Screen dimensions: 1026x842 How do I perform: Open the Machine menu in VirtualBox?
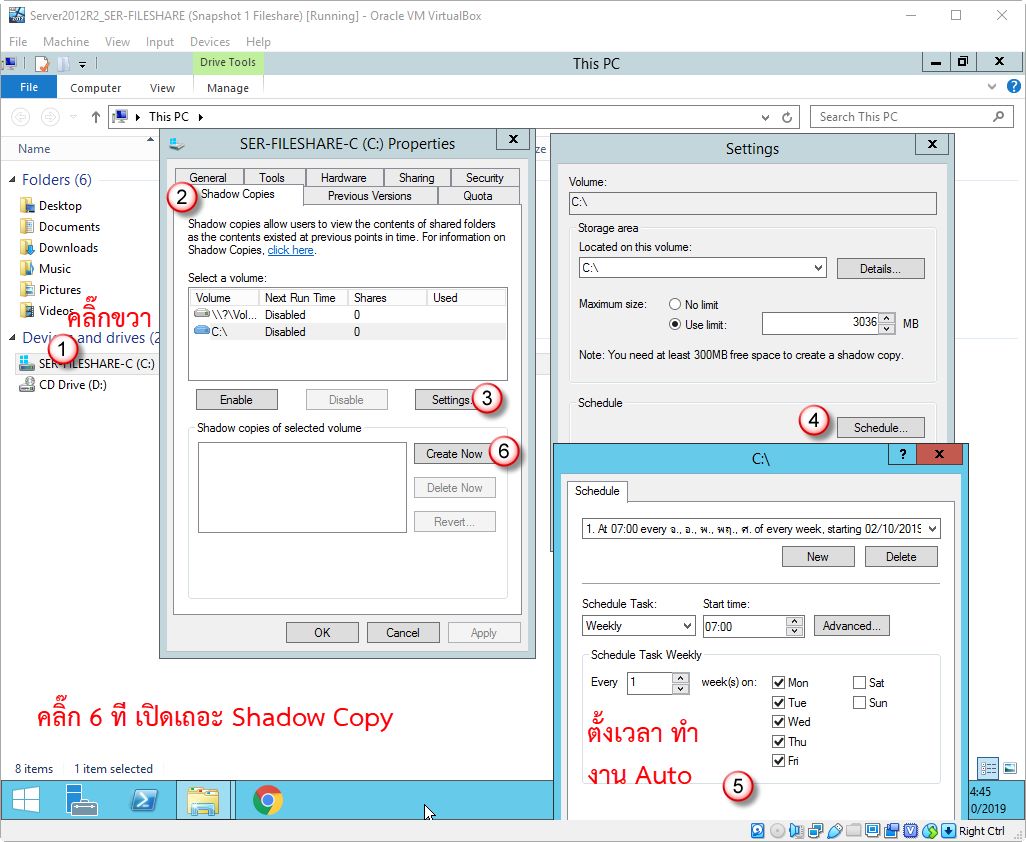click(66, 41)
